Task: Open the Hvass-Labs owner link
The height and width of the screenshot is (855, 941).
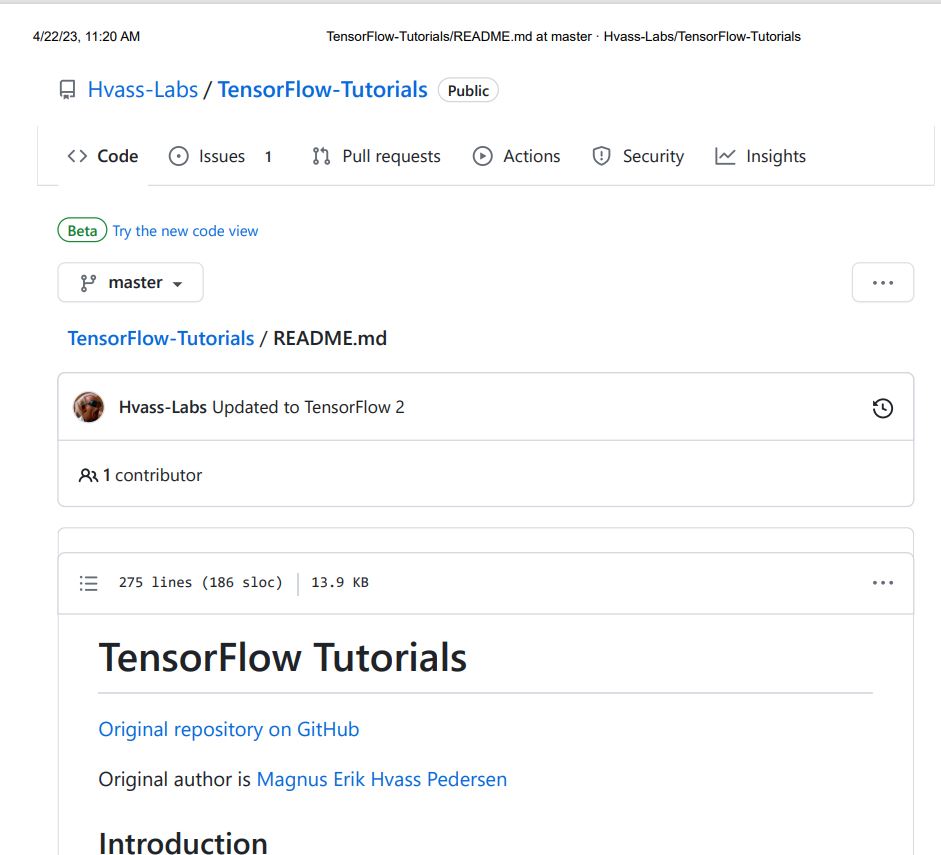Action: coord(143,89)
